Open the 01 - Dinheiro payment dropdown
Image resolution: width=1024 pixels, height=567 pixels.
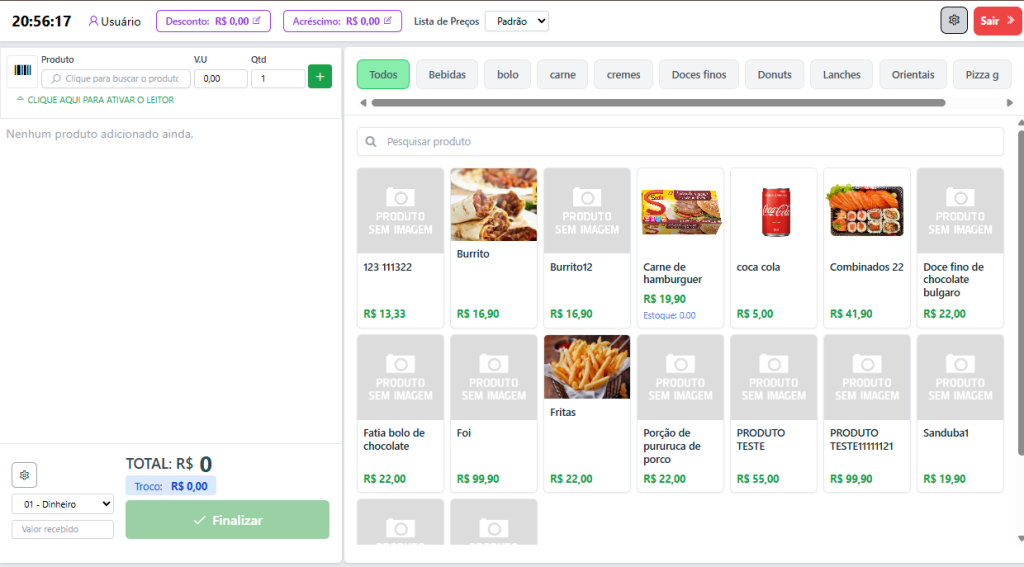click(x=63, y=504)
